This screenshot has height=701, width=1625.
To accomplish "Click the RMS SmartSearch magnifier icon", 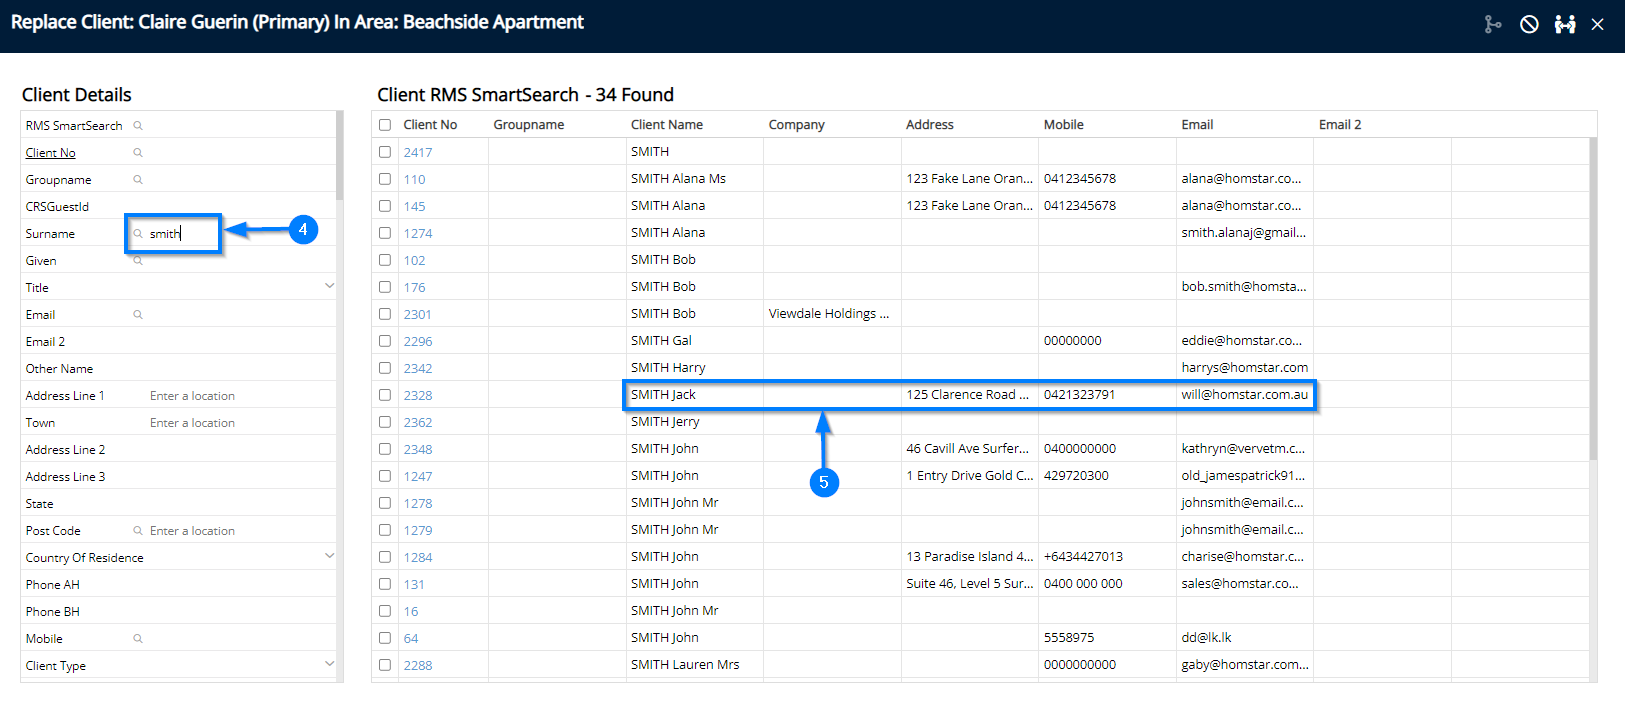I will coord(138,126).
